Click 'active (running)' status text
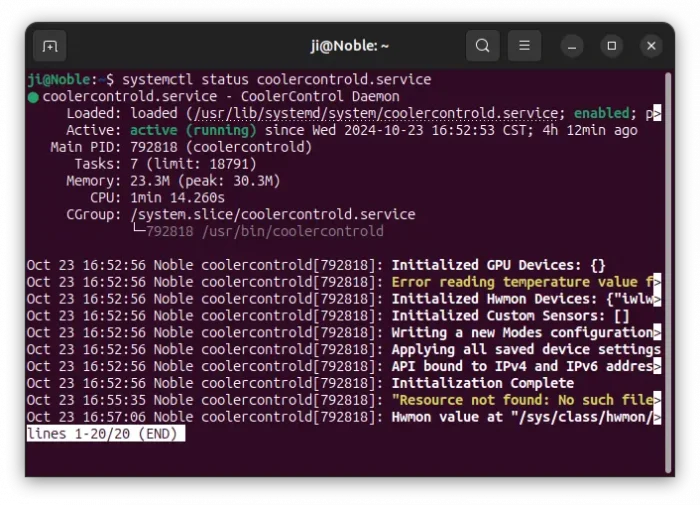 [193, 130]
